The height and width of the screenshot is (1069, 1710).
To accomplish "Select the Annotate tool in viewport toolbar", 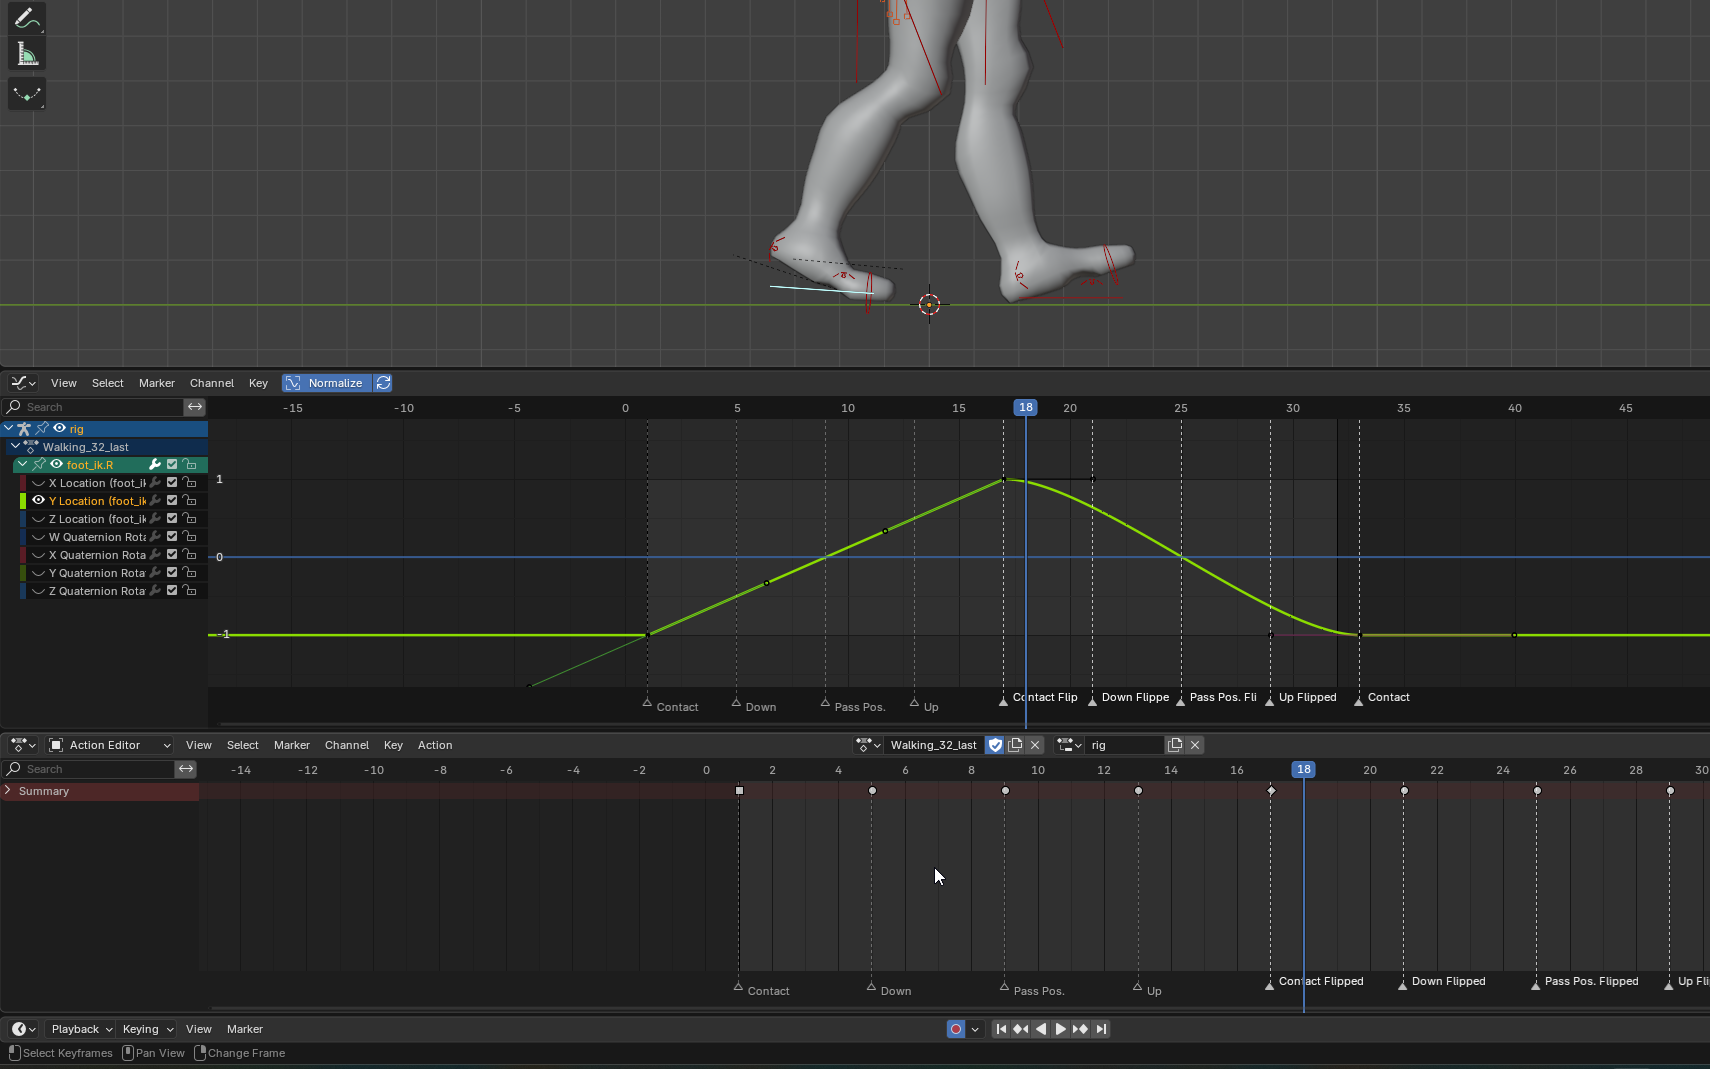I will pos(27,18).
